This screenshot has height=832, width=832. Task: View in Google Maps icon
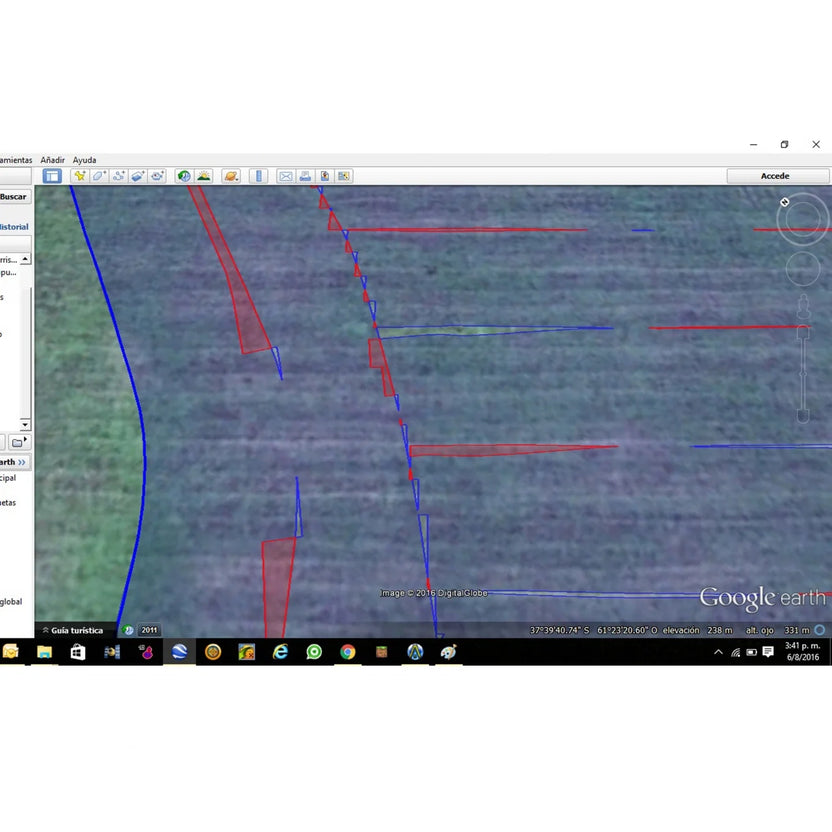pyautogui.click(x=344, y=176)
